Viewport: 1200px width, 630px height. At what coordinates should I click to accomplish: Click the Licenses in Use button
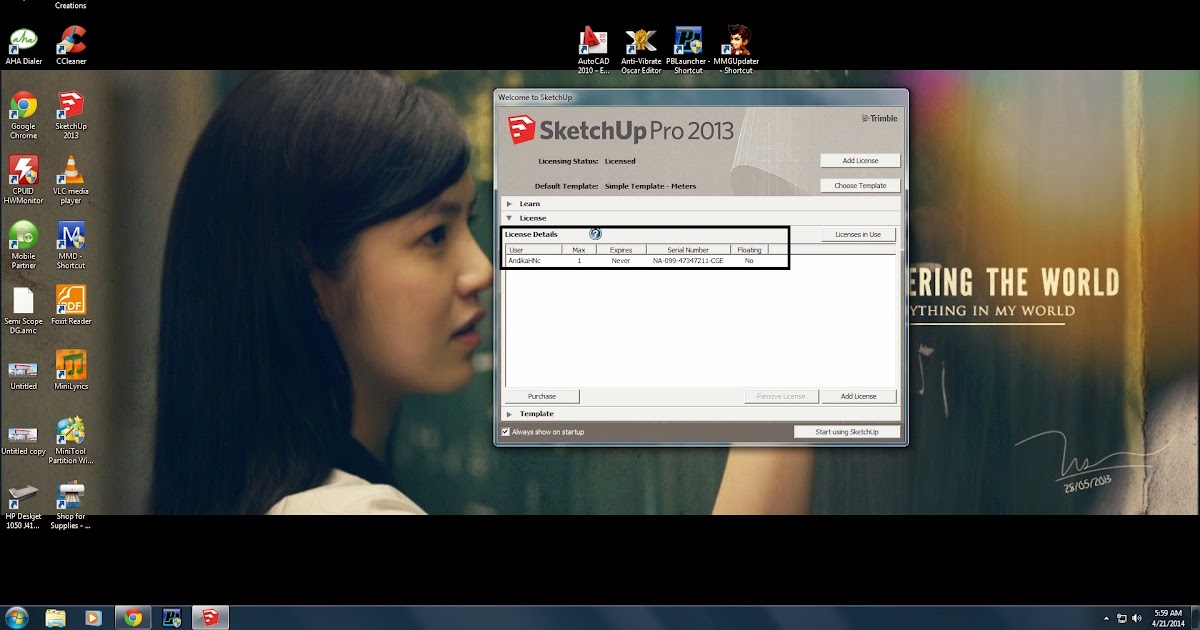tap(858, 234)
